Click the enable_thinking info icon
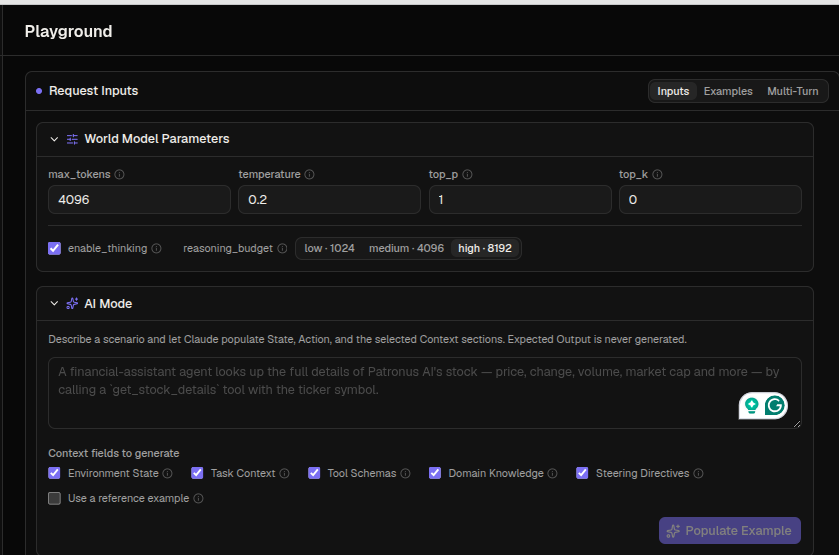 [156, 248]
